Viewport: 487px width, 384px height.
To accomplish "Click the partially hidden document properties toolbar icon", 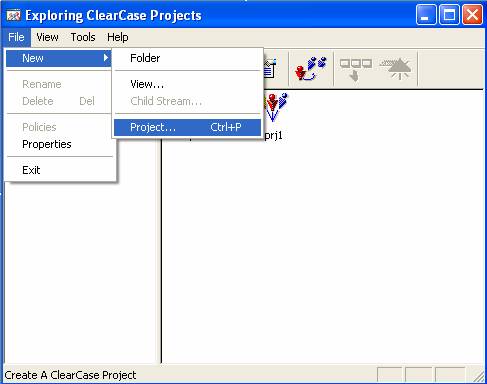I will 270,68.
